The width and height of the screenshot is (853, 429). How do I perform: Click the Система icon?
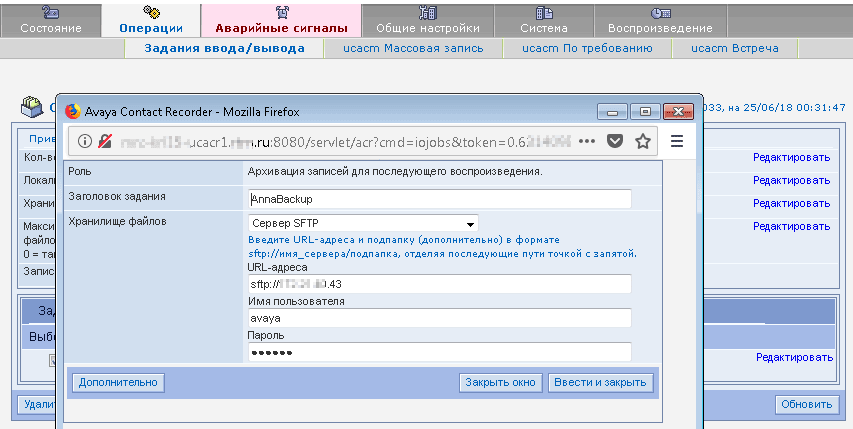(x=544, y=13)
